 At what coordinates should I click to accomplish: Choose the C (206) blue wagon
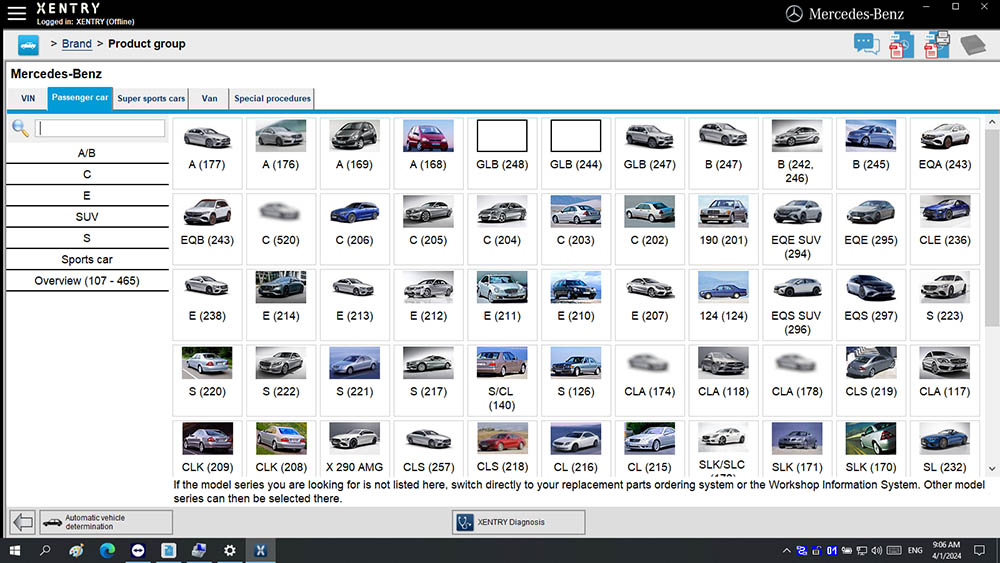coord(355,228)
